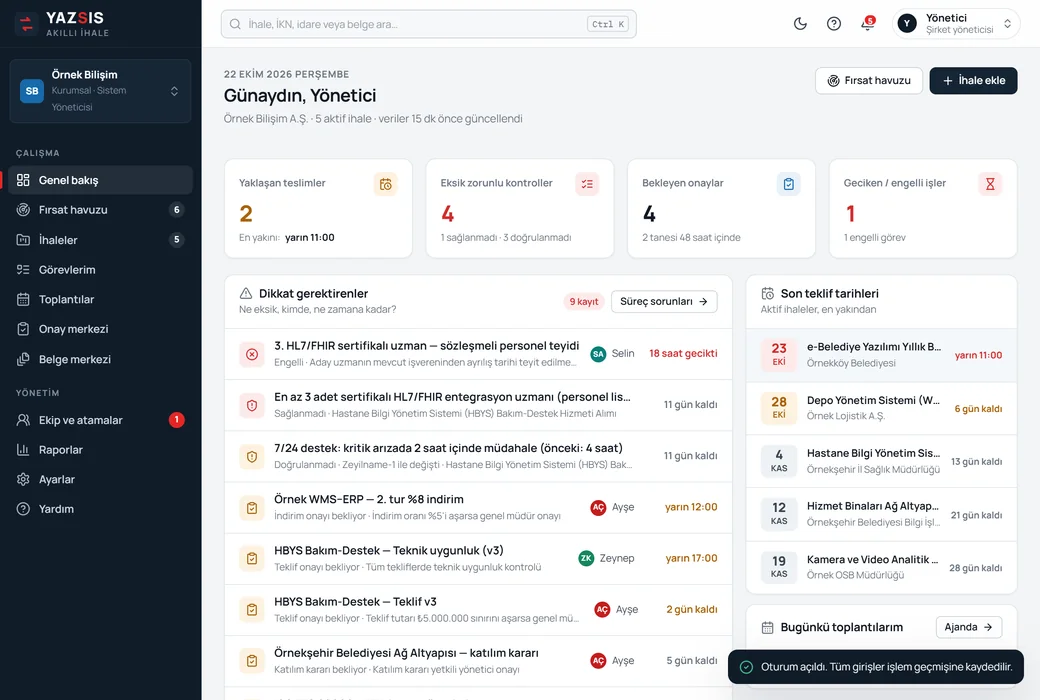Navigate to Onay merkezi
The image size is (1040, 700).
(x=101, y=329)
